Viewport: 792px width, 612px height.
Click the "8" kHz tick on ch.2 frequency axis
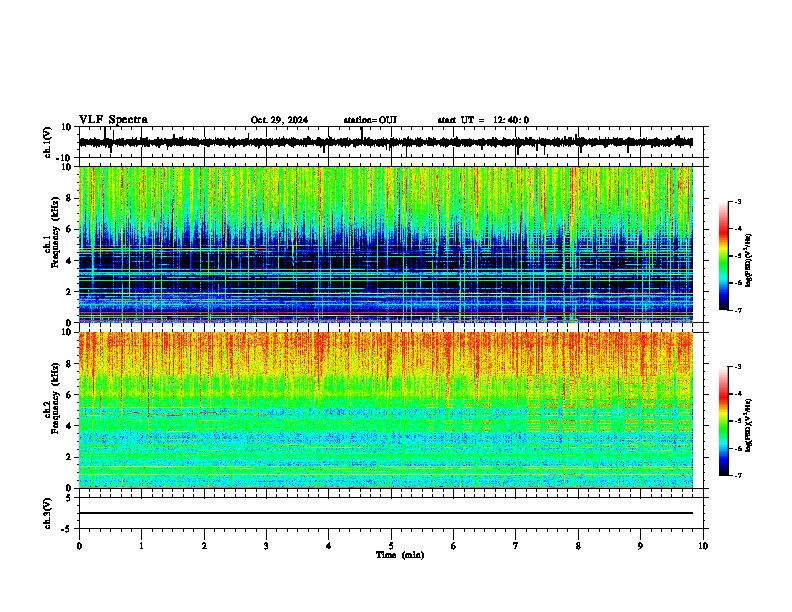[70, 364]
